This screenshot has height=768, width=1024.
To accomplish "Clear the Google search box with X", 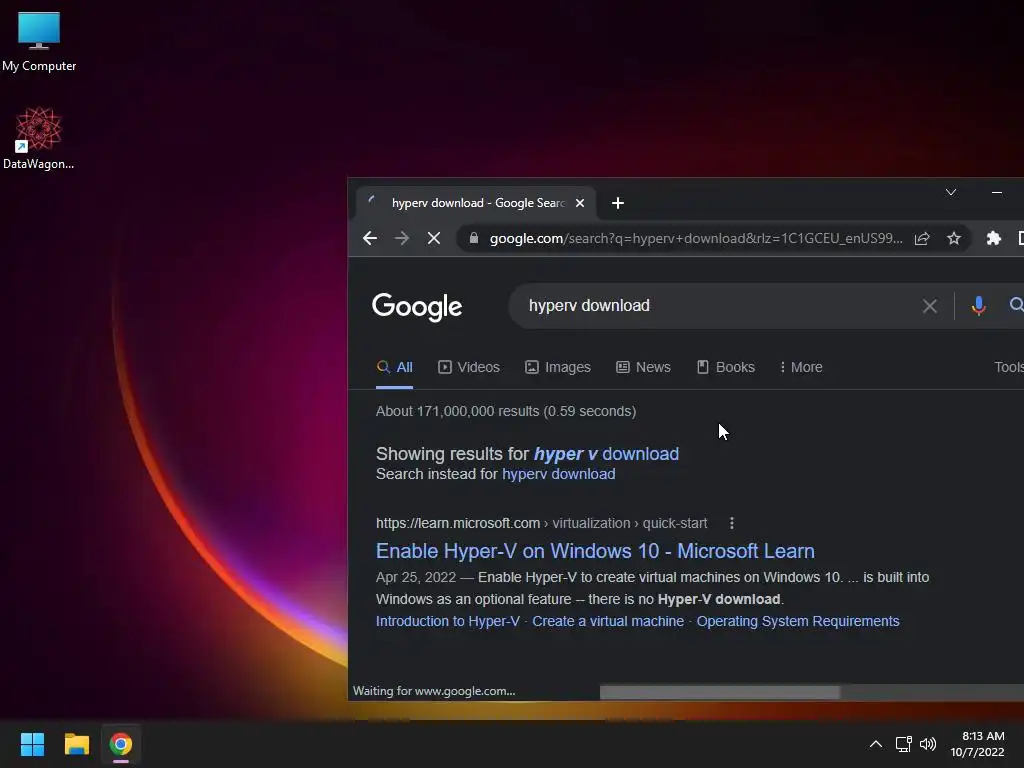I will tap(930, 306).
